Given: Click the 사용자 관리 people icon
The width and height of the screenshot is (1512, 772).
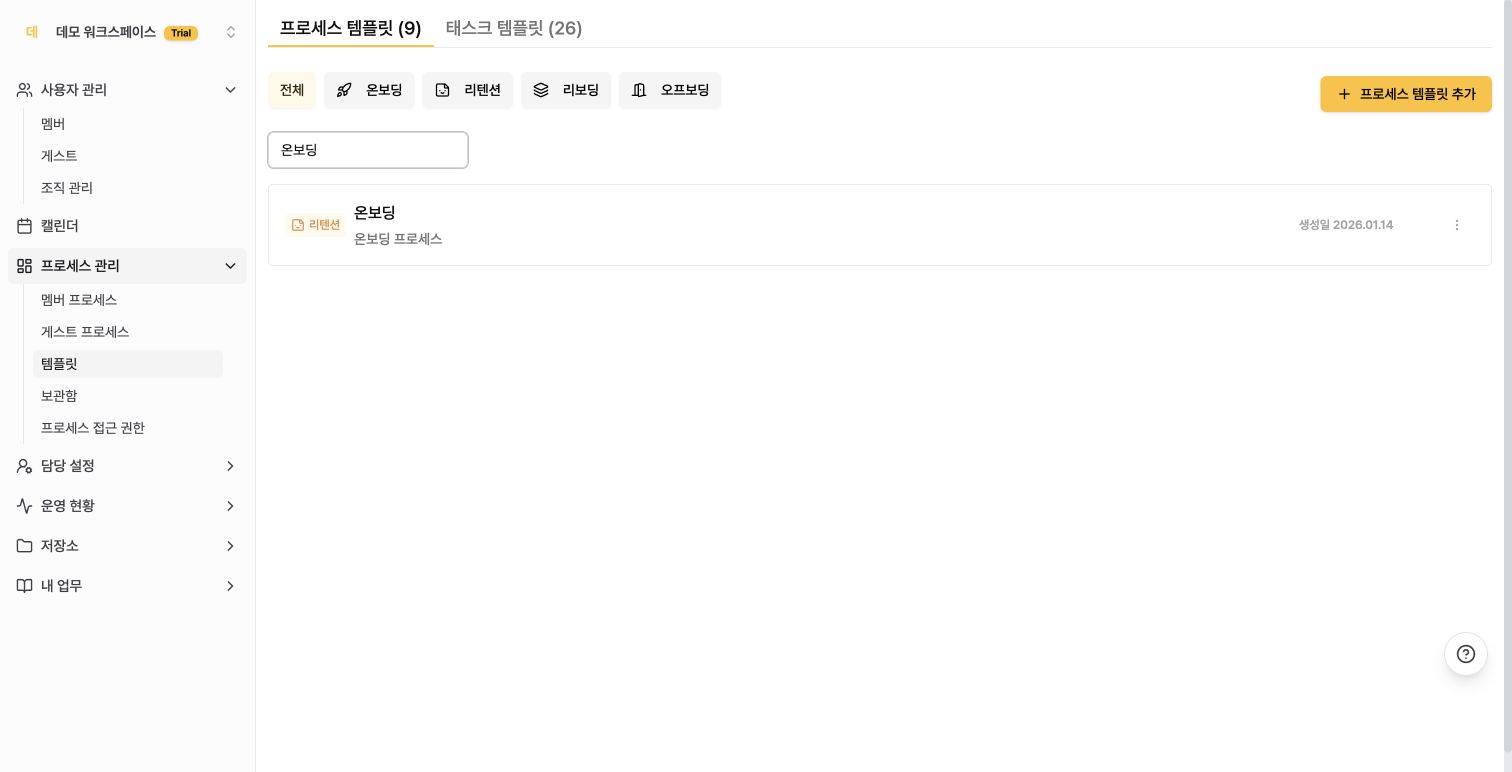Looking at the screenshot, I should pyautogui.click(x=25, y=90).
